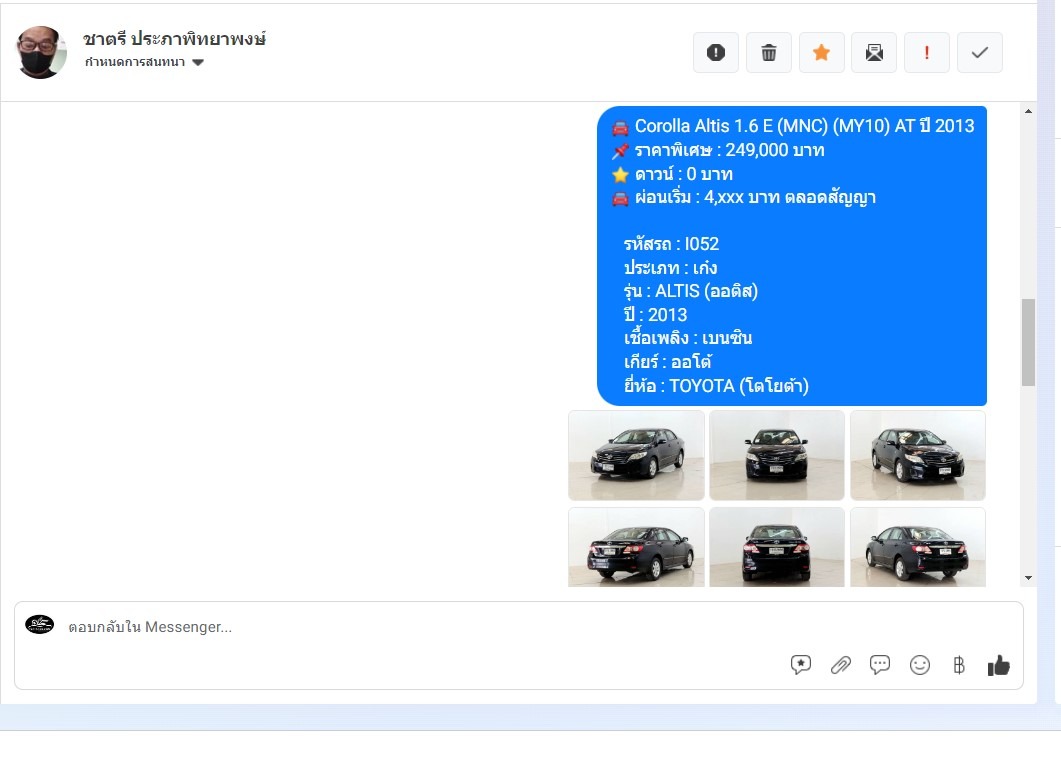Open the speech bubble message icon
Screen dimensions: 1061x760
click(880, 665)
